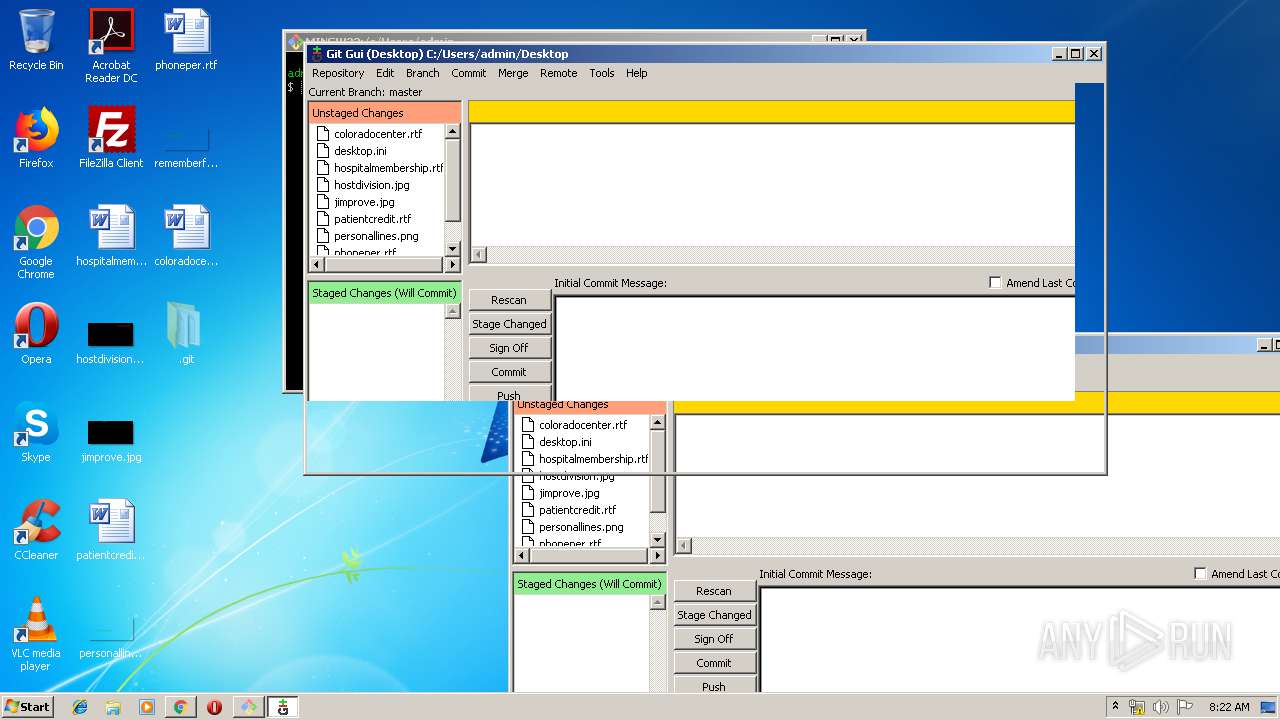Select hospitalmem... Word document on desktop
The width and height of the screenshot is (1280, 720).
111,236
